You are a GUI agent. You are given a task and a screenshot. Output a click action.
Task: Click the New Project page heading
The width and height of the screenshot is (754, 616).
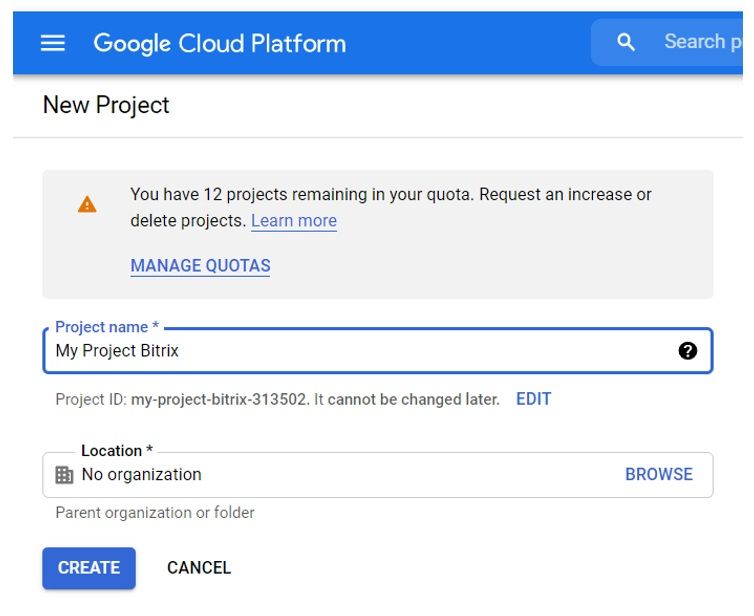(106, 105)
